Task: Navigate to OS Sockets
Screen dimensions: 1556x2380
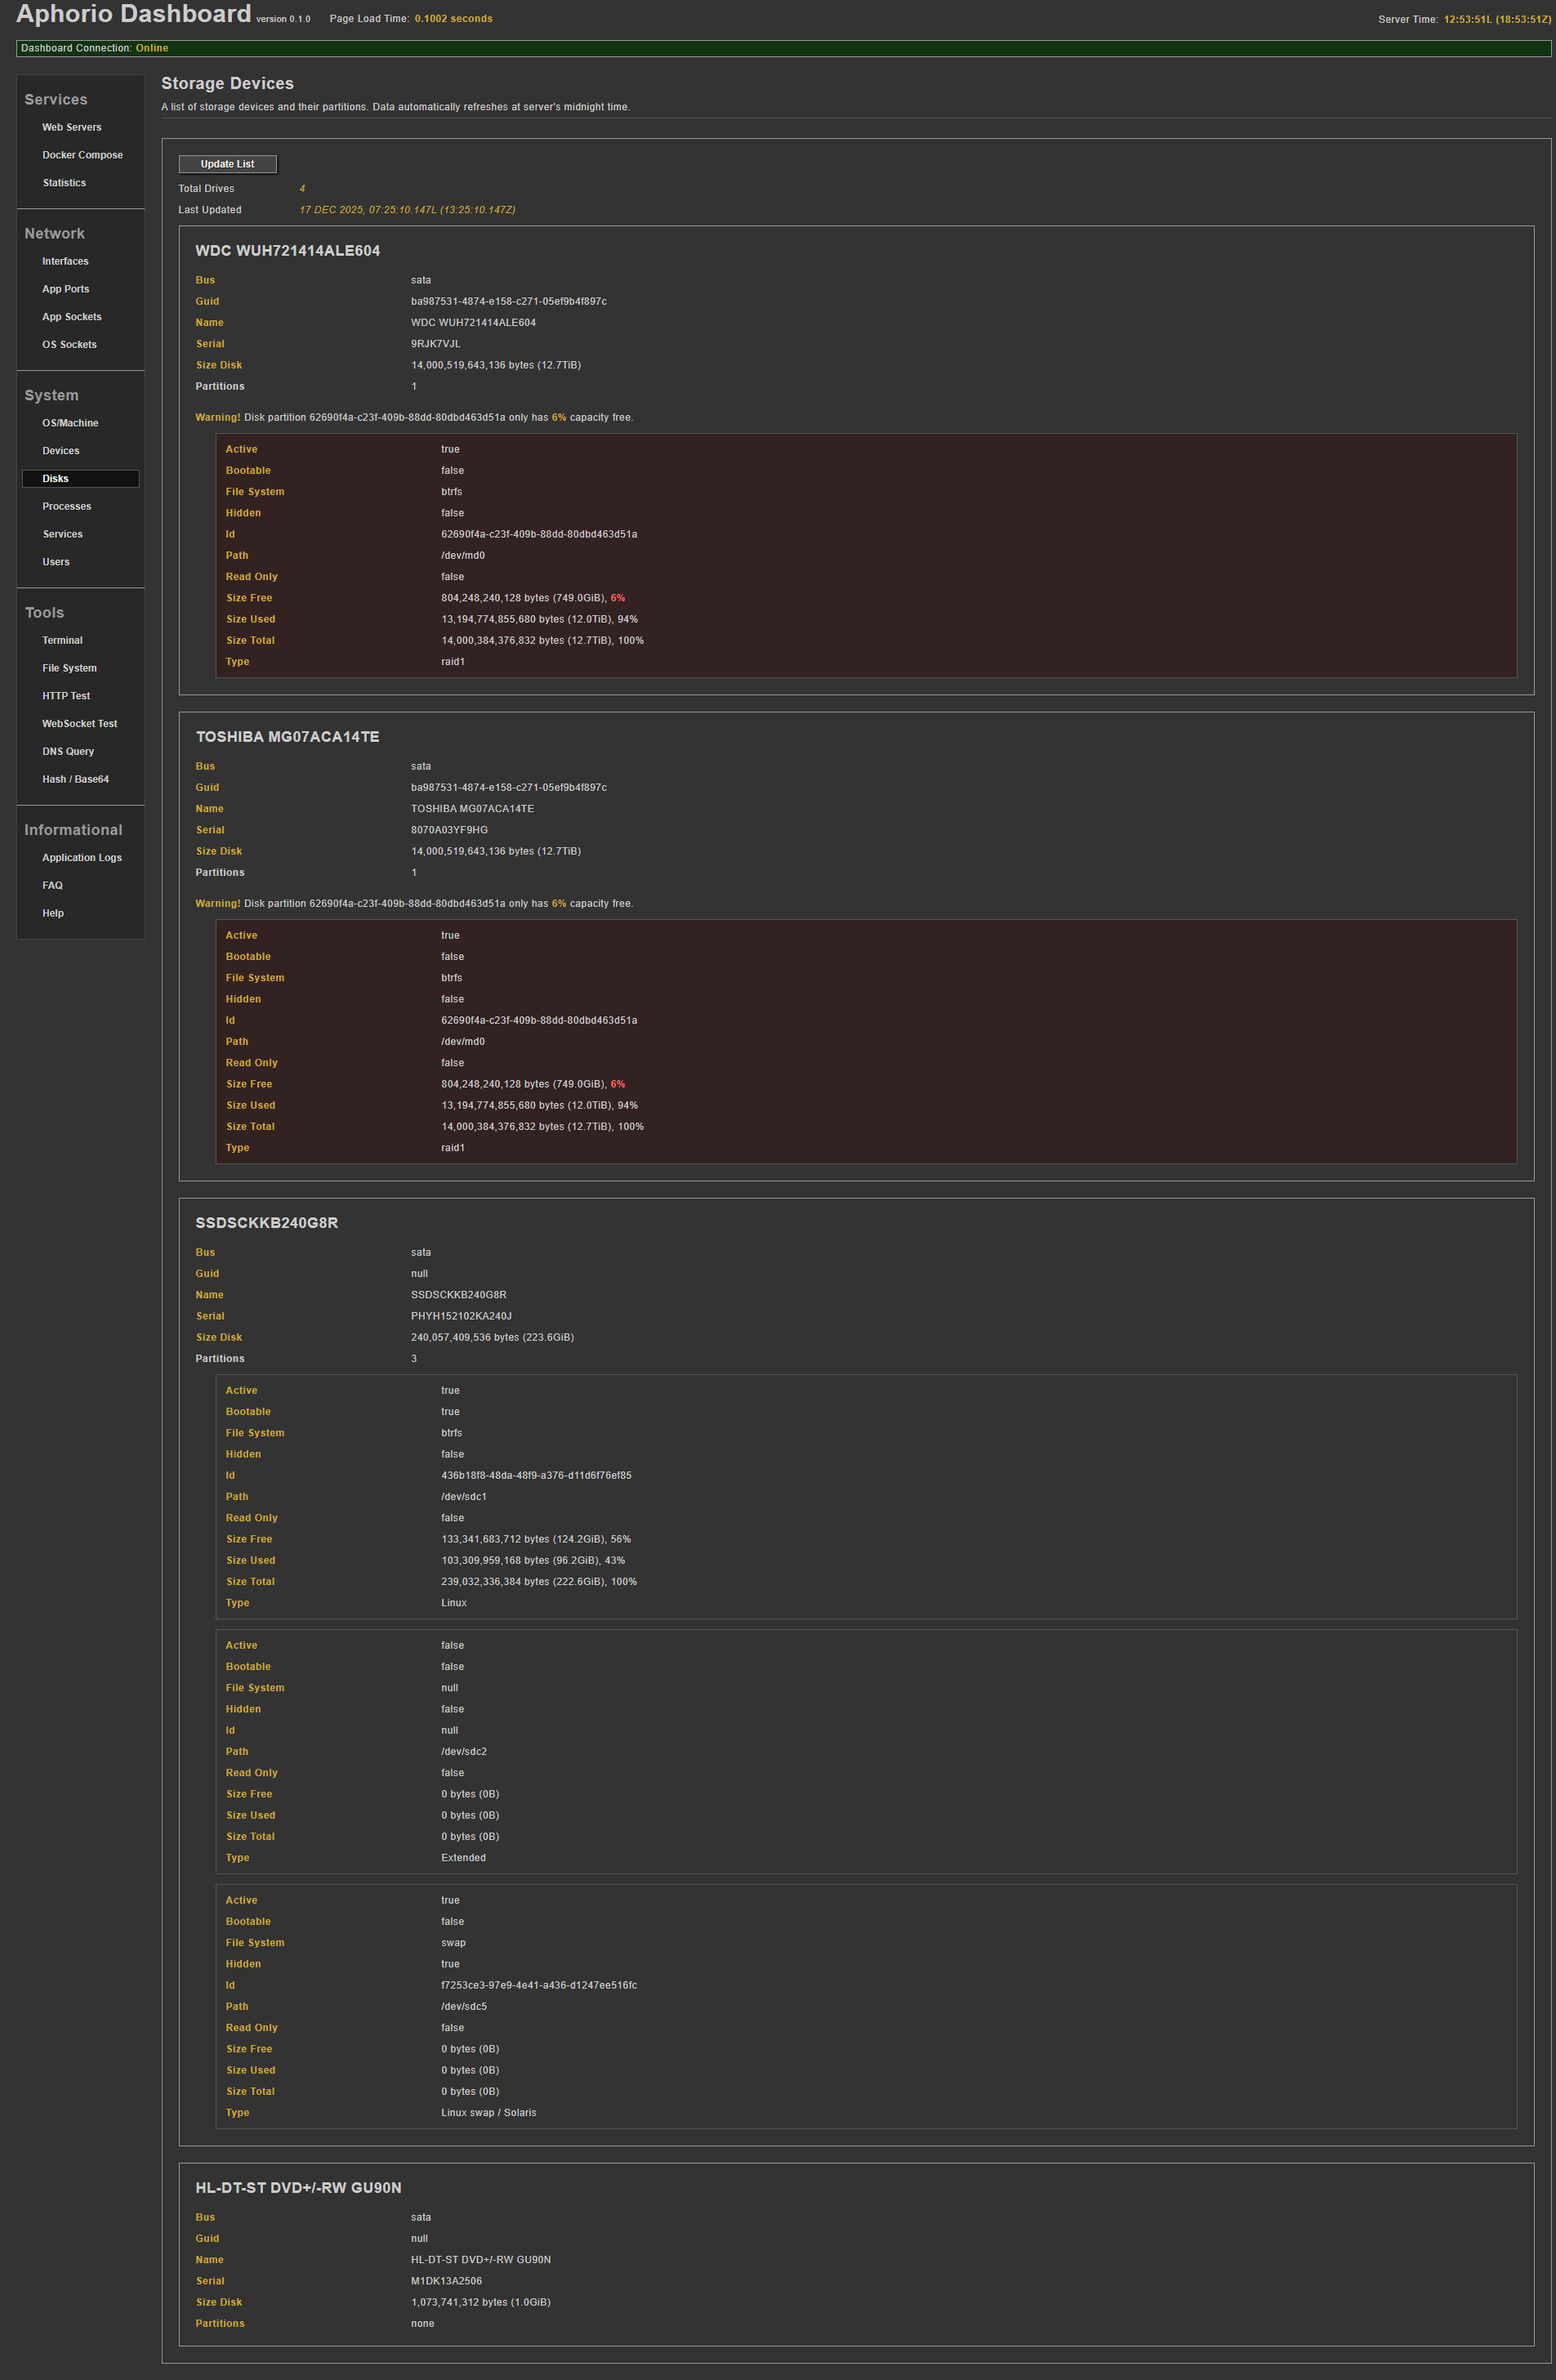Action: [x=69, y=345]
